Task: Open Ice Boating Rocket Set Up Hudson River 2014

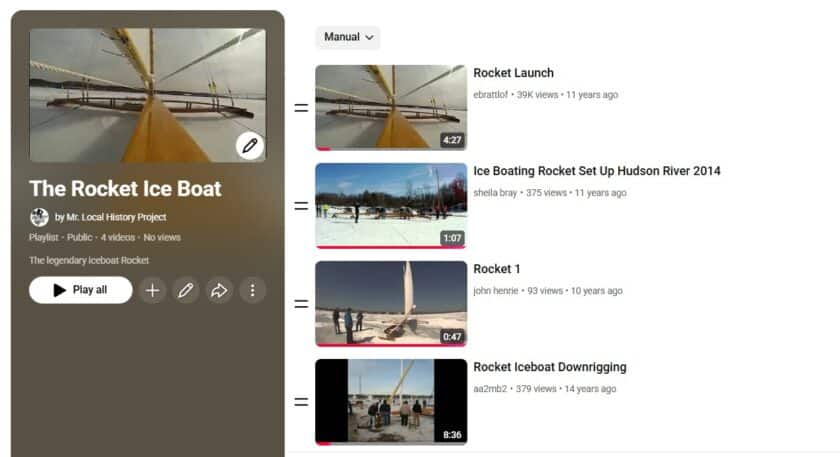Action: point(597,171)
